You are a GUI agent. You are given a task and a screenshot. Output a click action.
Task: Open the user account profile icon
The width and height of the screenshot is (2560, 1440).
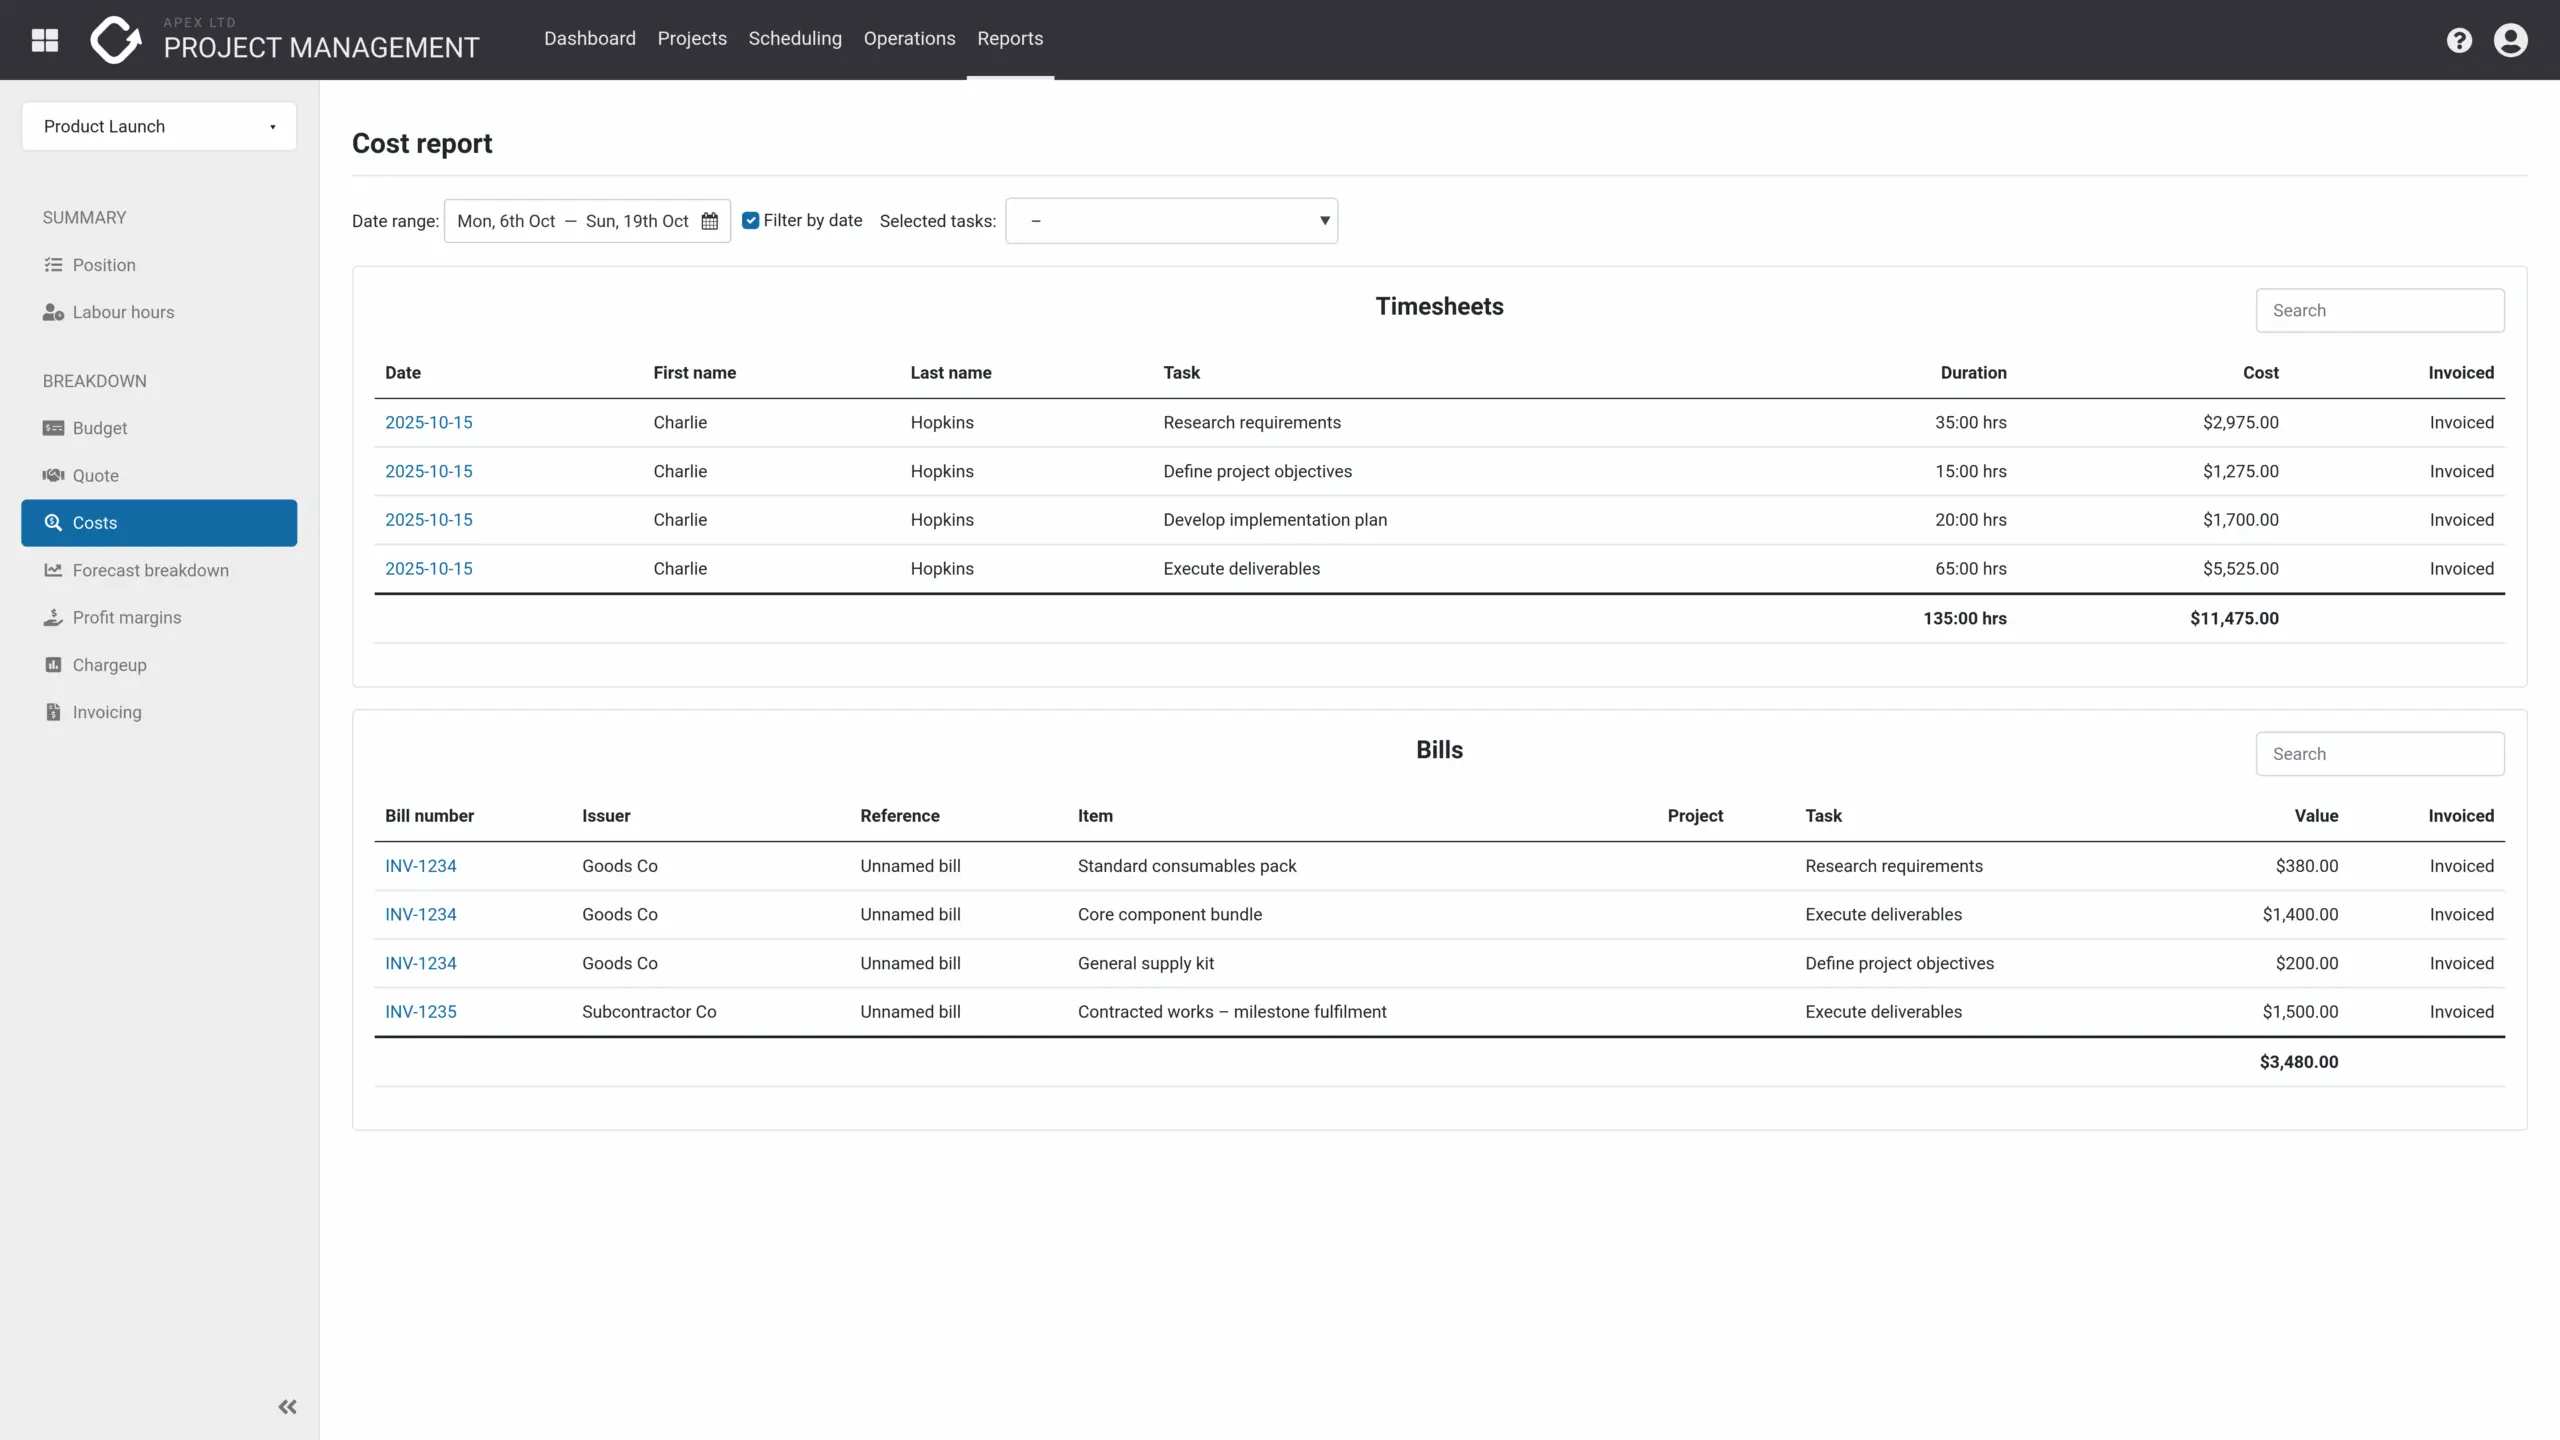click(x=2510, y=40)
